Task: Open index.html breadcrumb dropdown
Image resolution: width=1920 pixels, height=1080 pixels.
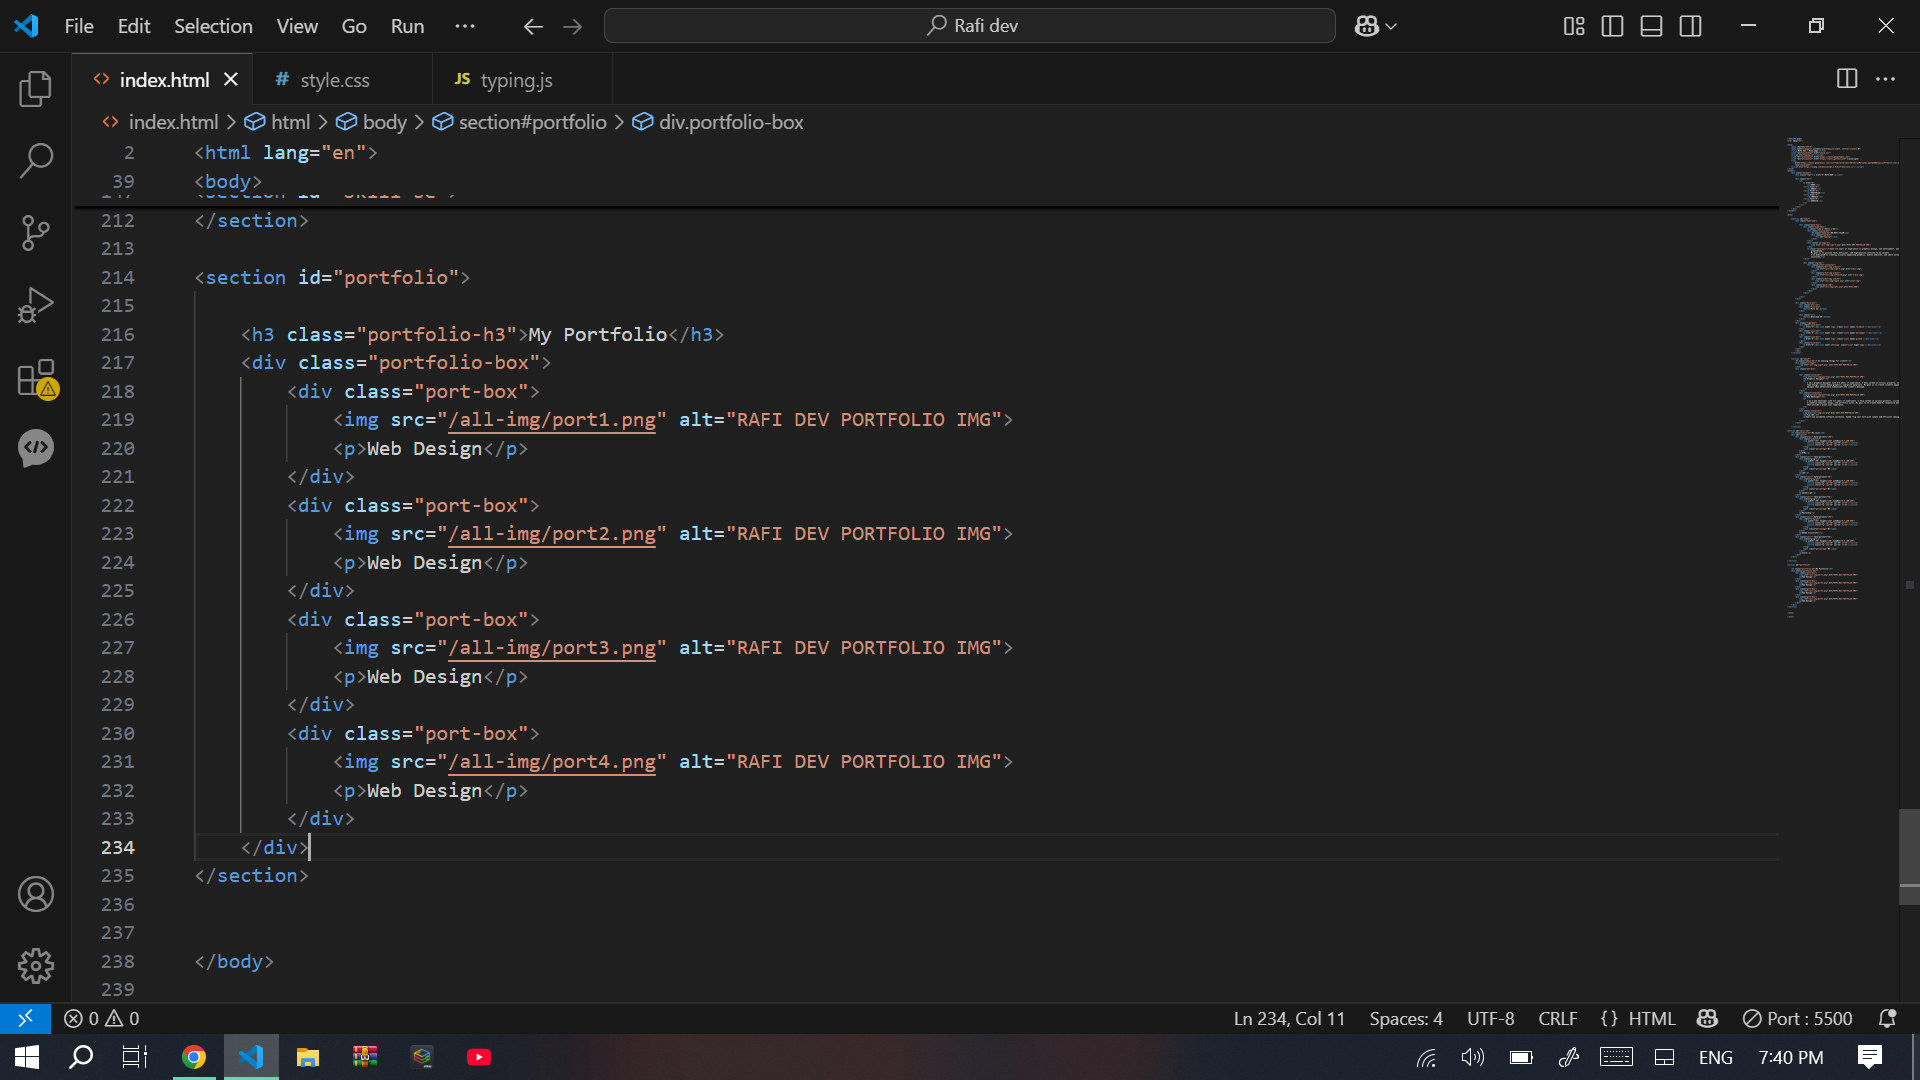Action: pyautogui.click(x=162, y=122)
